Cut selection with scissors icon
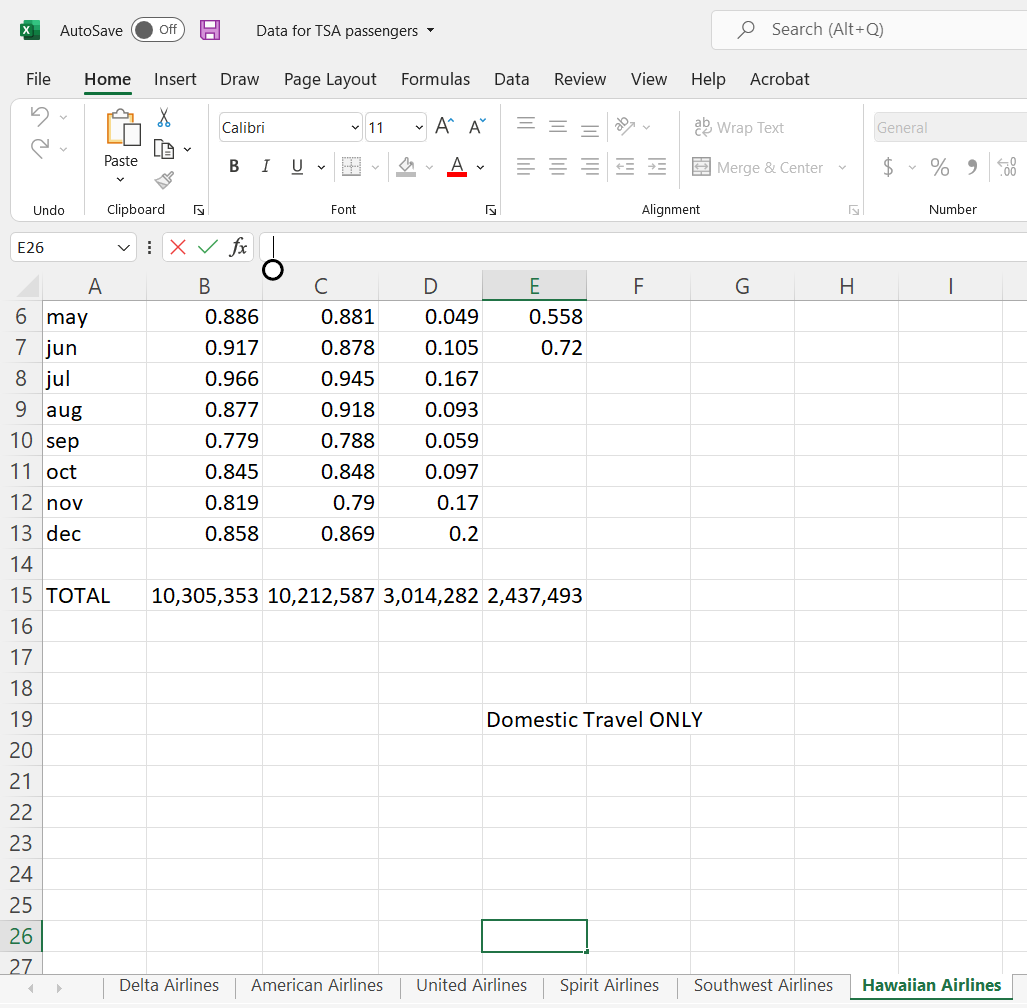The height and width of the screenshot is (1008, 1027). tap(164, 118)
